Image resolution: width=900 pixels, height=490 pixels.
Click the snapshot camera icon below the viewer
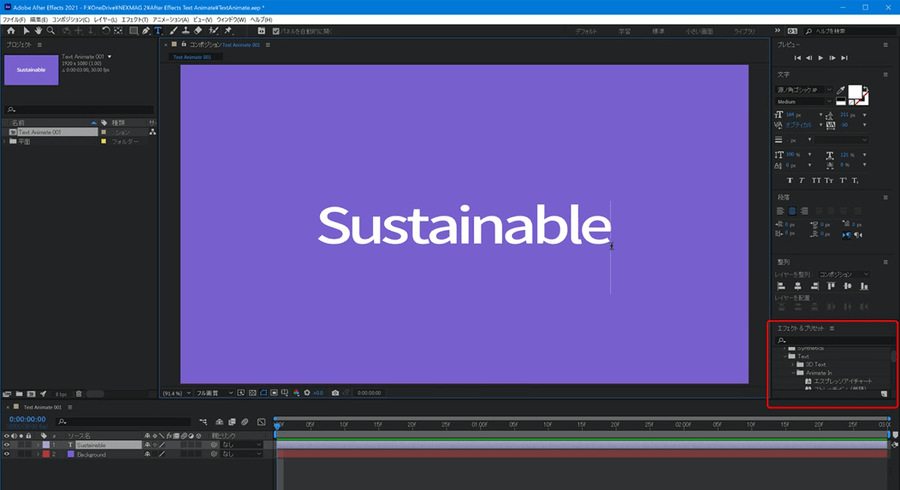tap(335, 392)
